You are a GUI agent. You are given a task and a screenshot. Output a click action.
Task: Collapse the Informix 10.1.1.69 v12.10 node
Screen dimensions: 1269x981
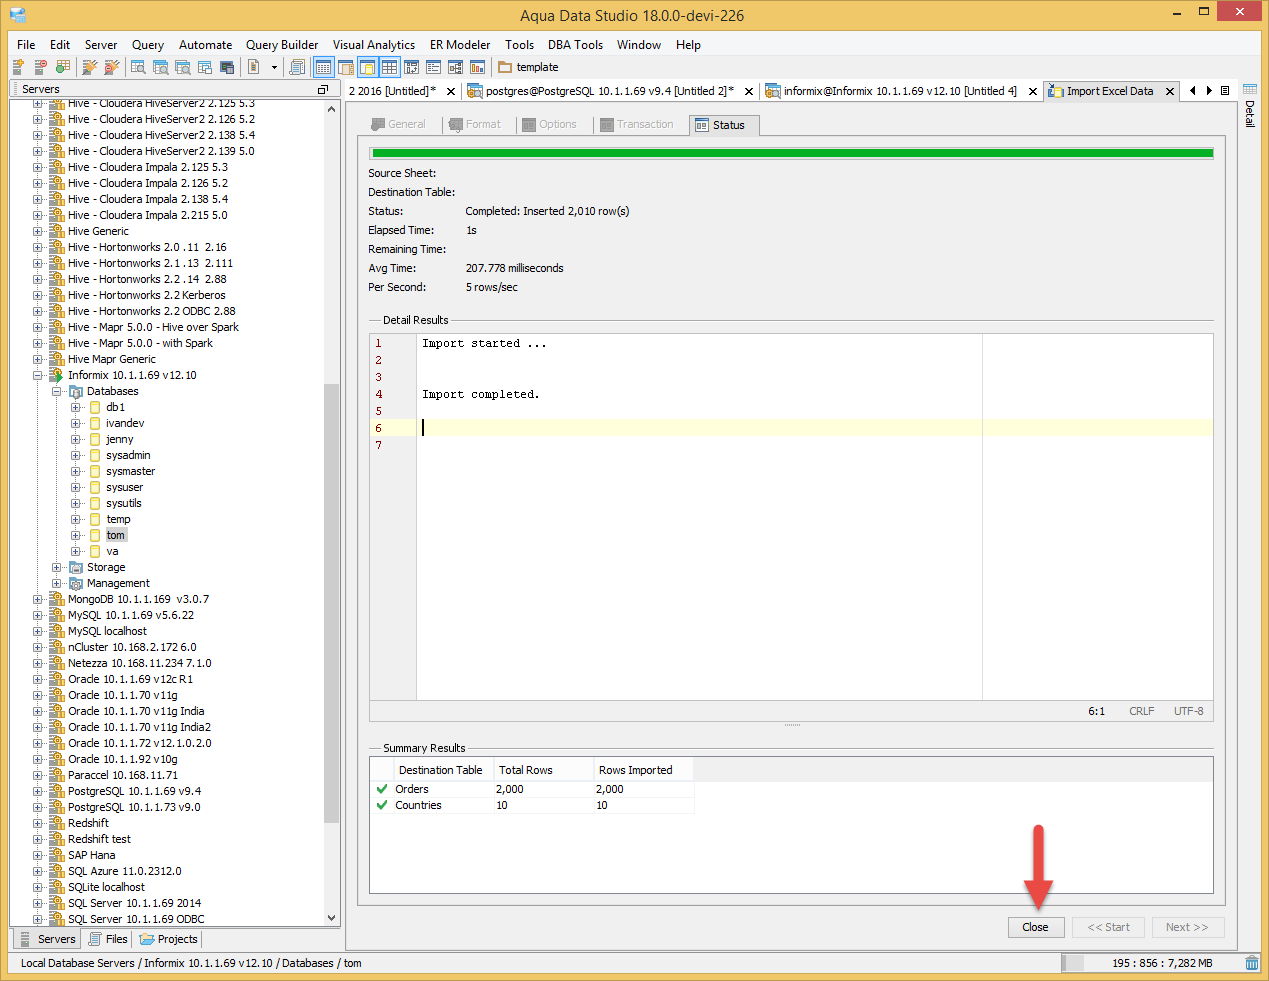37,375
